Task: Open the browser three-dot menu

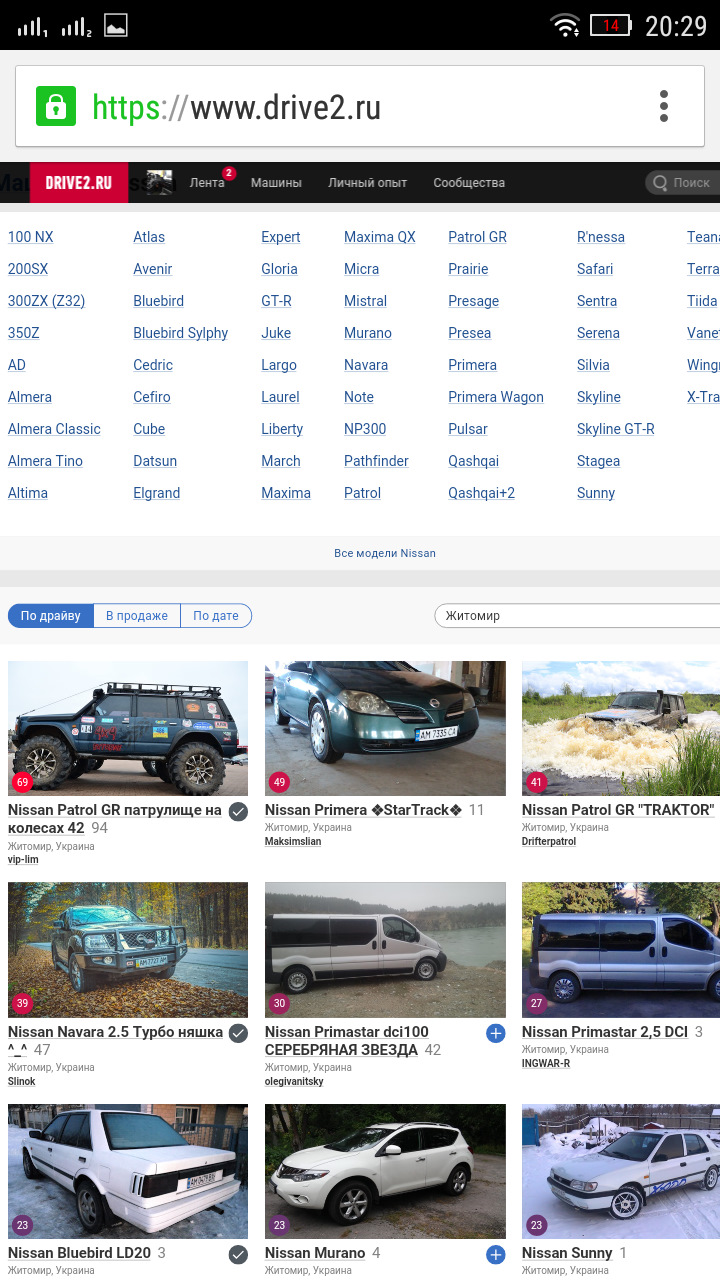Action: [664, 106]
